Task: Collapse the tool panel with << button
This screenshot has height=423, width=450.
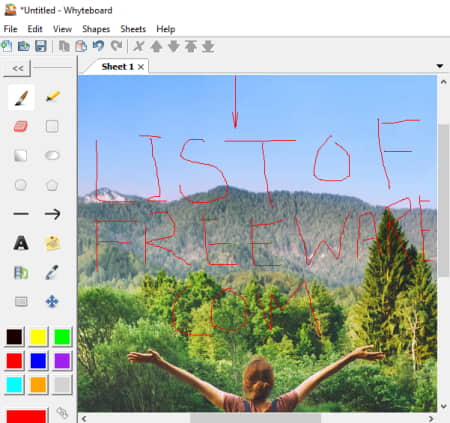Action: [x=17, y=68]
